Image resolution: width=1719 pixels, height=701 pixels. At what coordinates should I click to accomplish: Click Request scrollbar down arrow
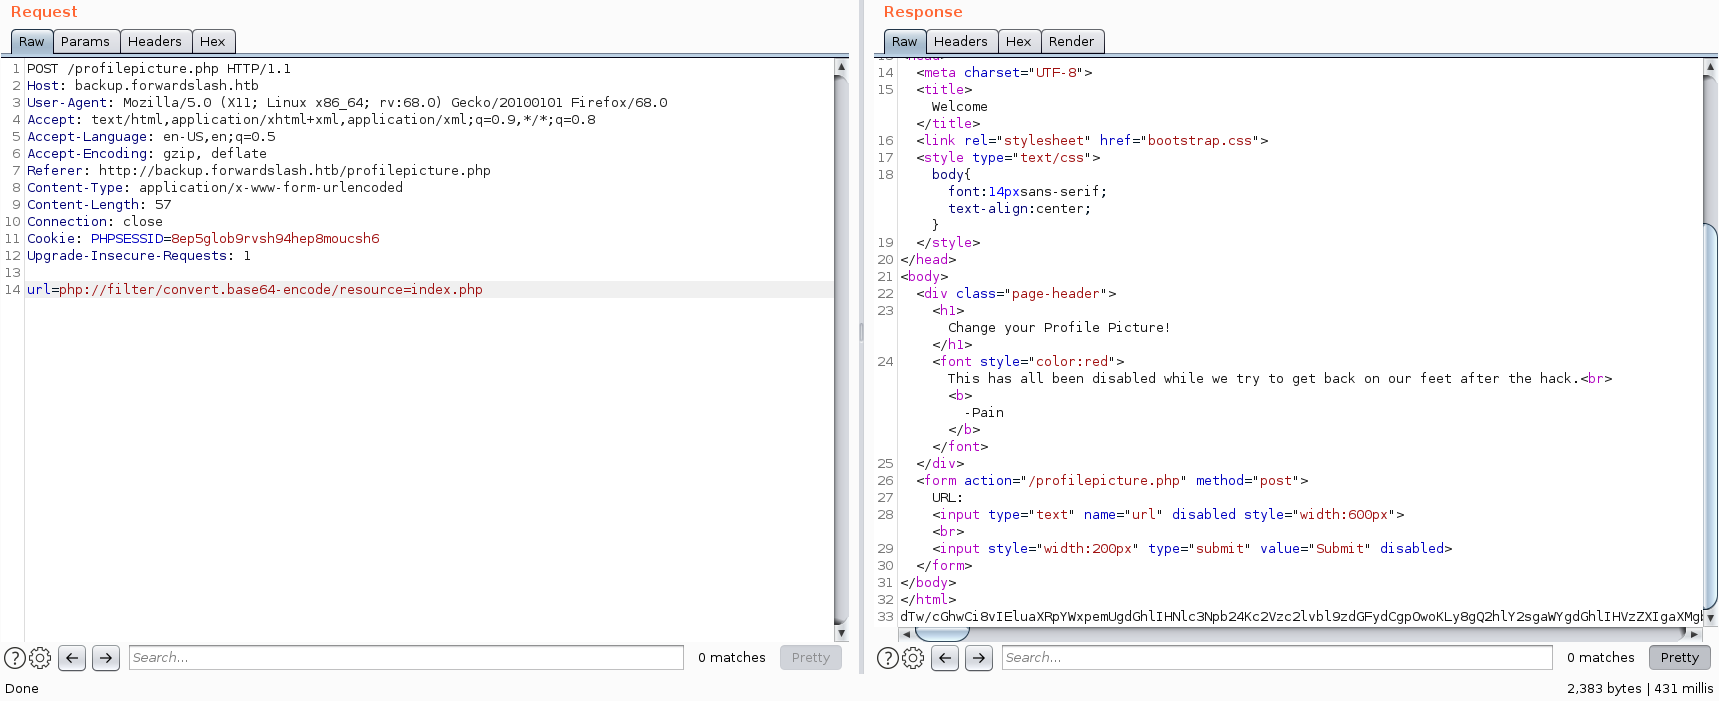point(841,633)
